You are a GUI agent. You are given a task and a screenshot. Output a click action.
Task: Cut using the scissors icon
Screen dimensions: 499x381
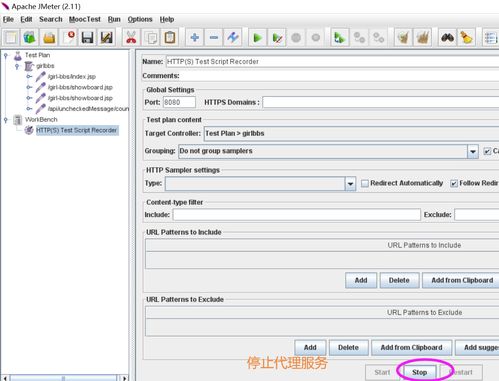point(131,37)
